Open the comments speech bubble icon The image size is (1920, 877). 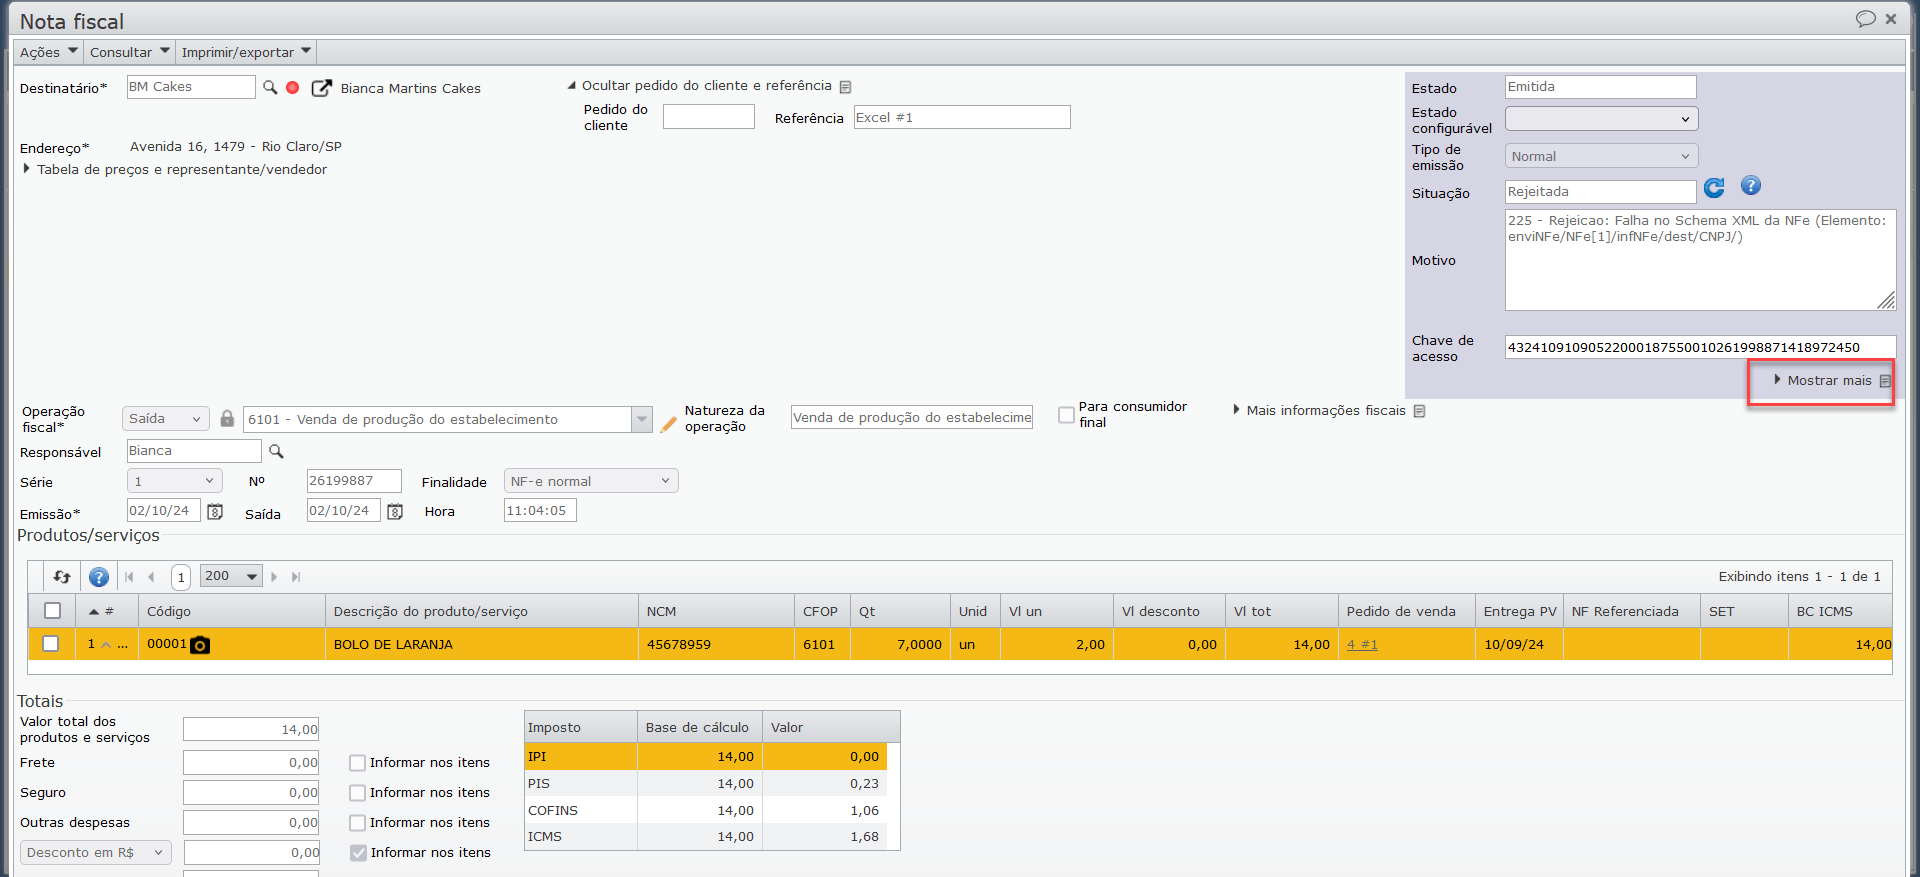pos(1865,19)
